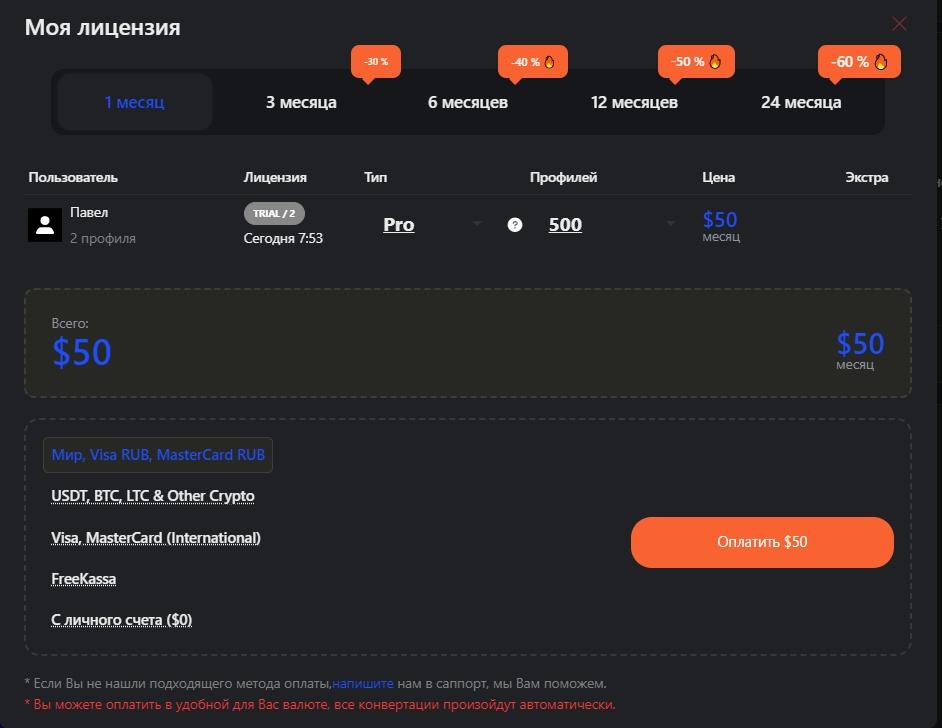The height and width of the screenshot is (728, 942).
Task: Click the Тип column header
Action: (375, 177)
